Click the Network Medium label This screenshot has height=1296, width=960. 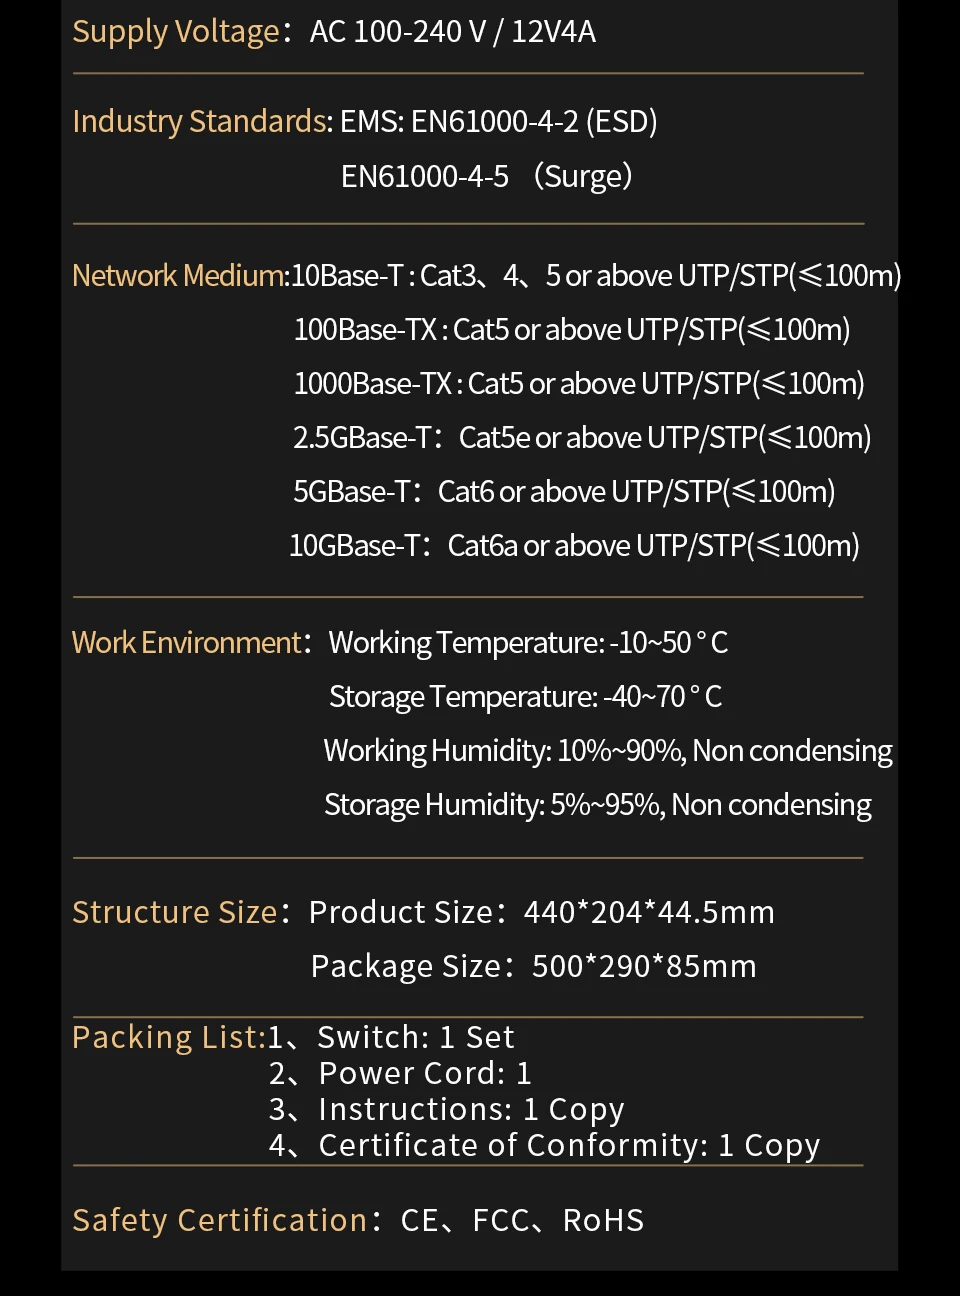click(180, 275)
